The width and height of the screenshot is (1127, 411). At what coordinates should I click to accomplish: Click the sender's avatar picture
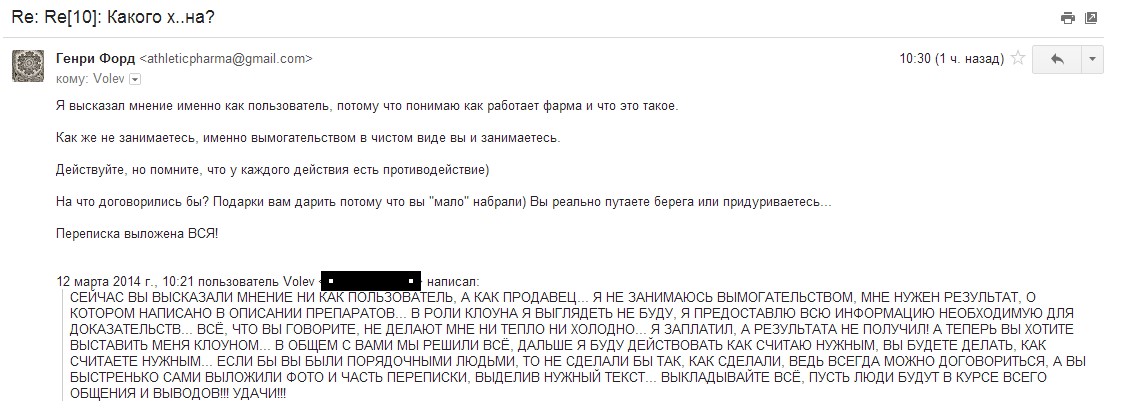click(x=27, y=66)
